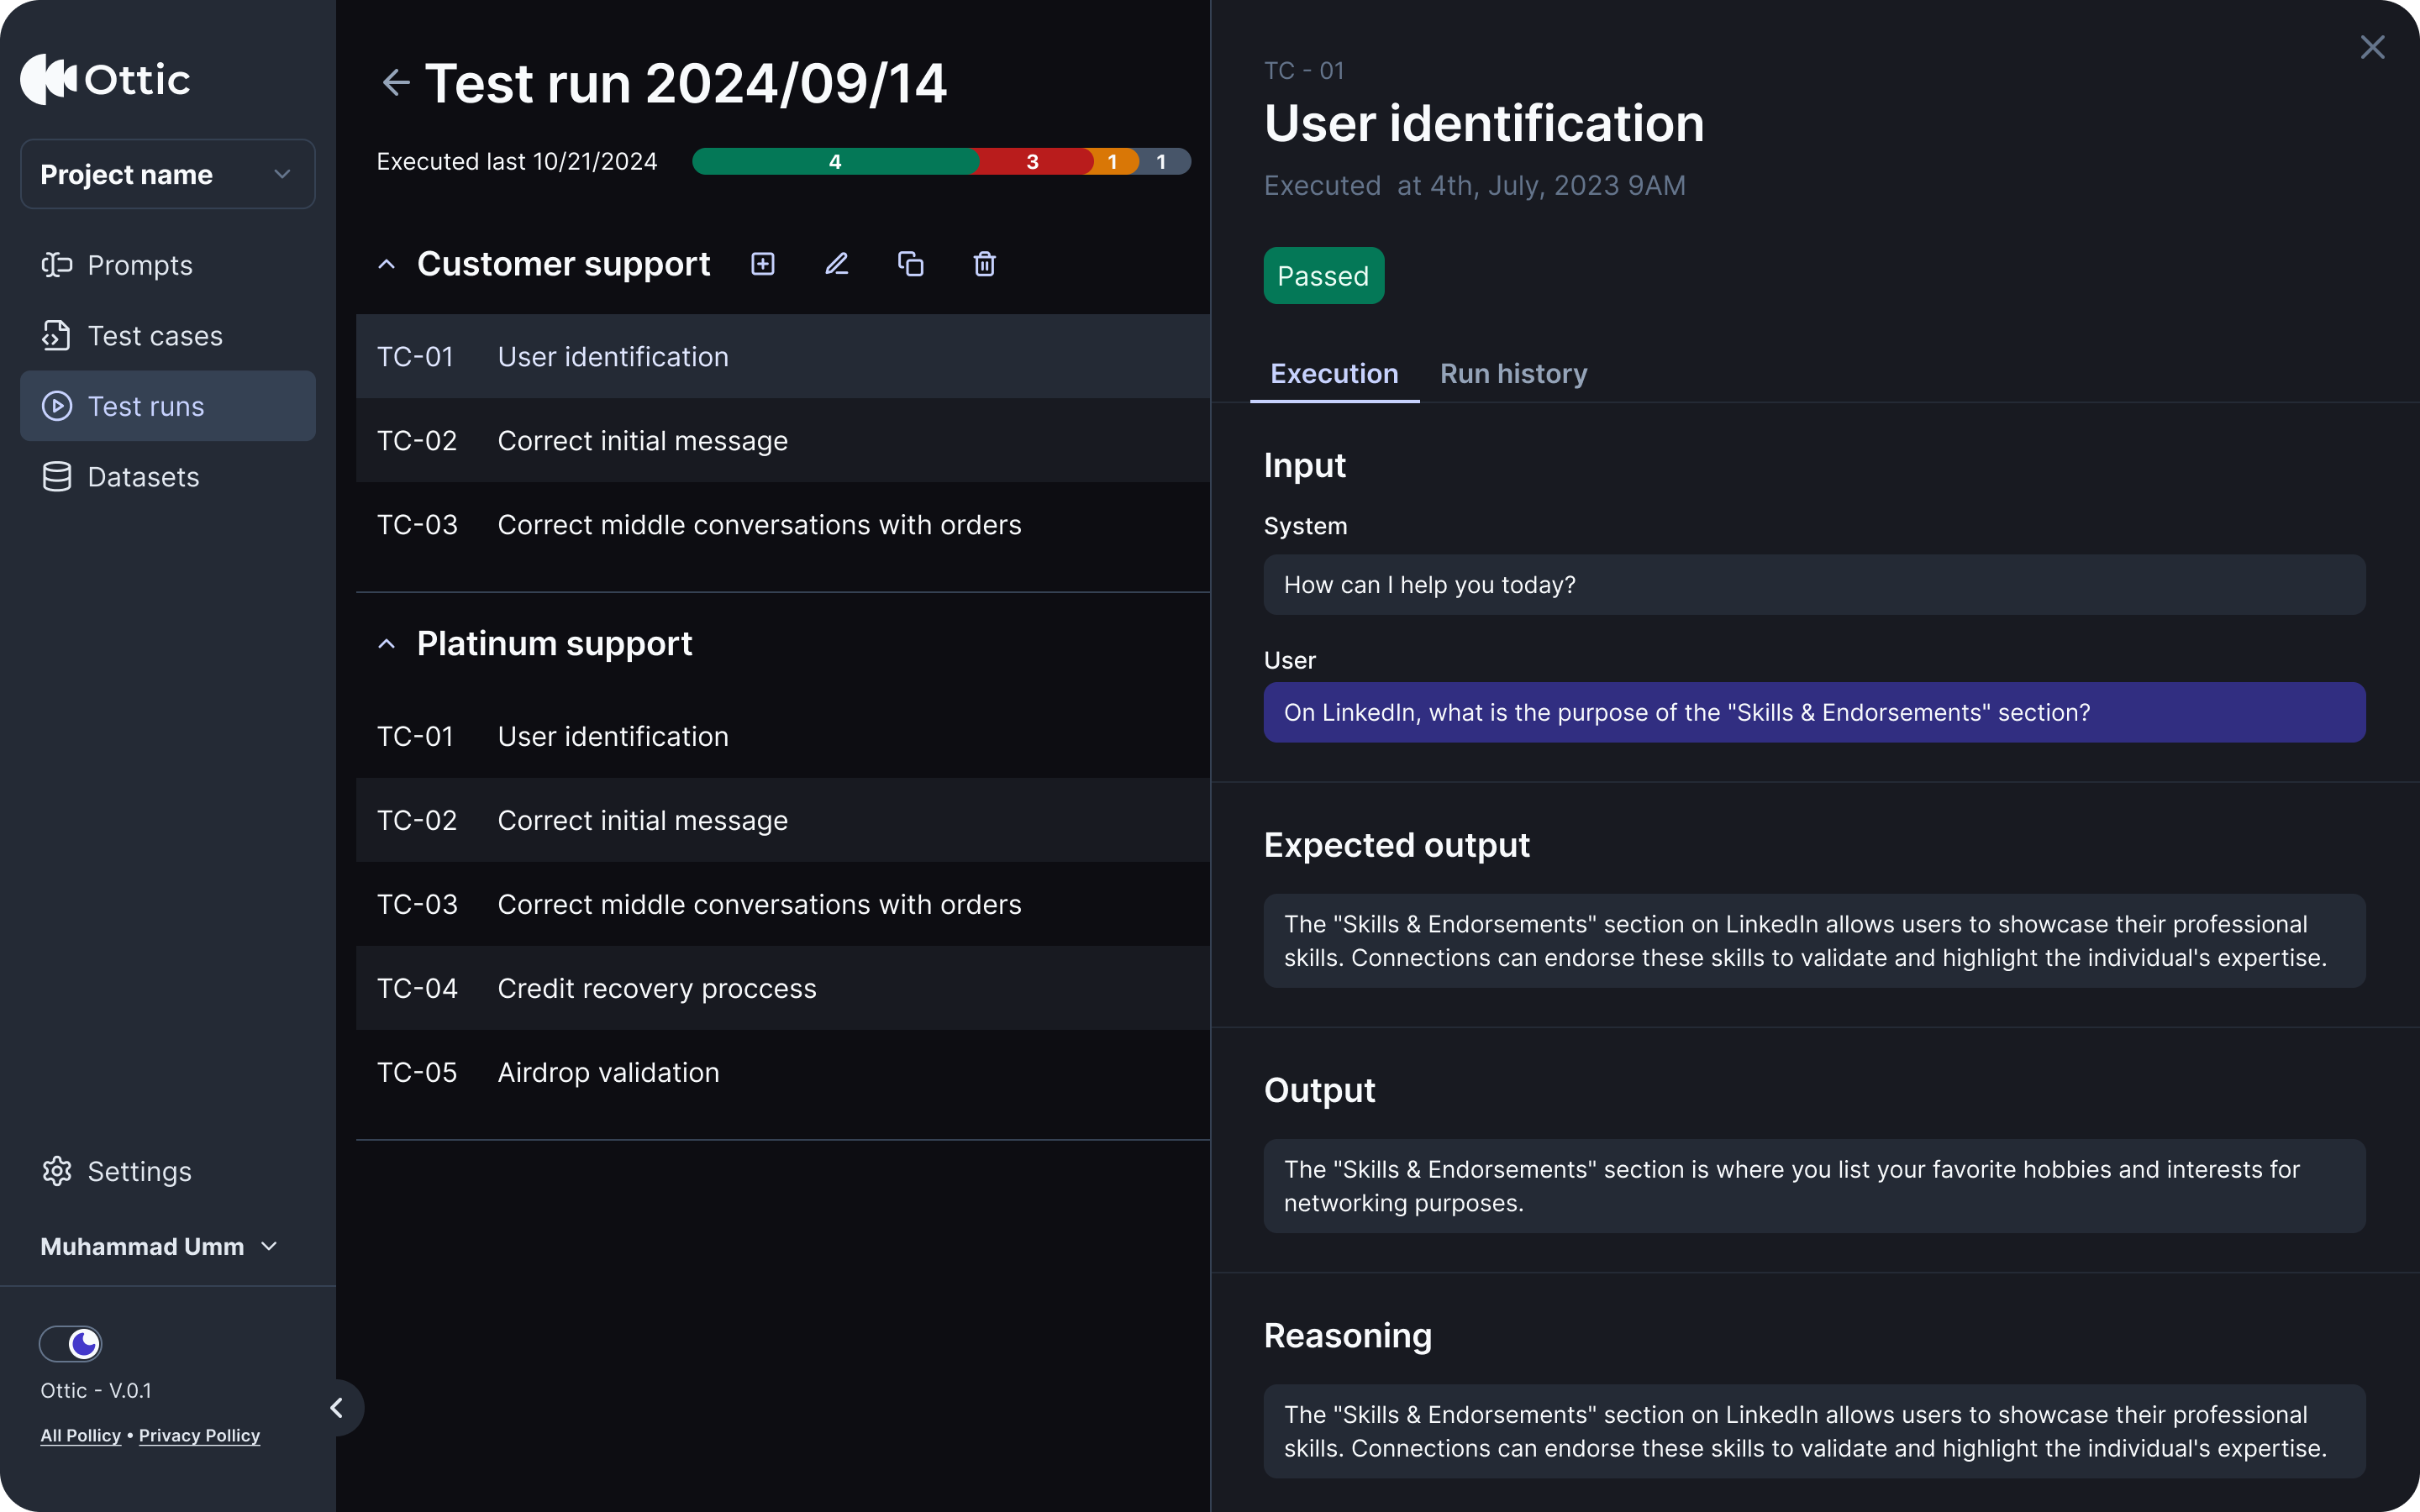Collapse the Platinum support section
2420x1512 pixels.
pyautogui.click(x=387, y=644)
